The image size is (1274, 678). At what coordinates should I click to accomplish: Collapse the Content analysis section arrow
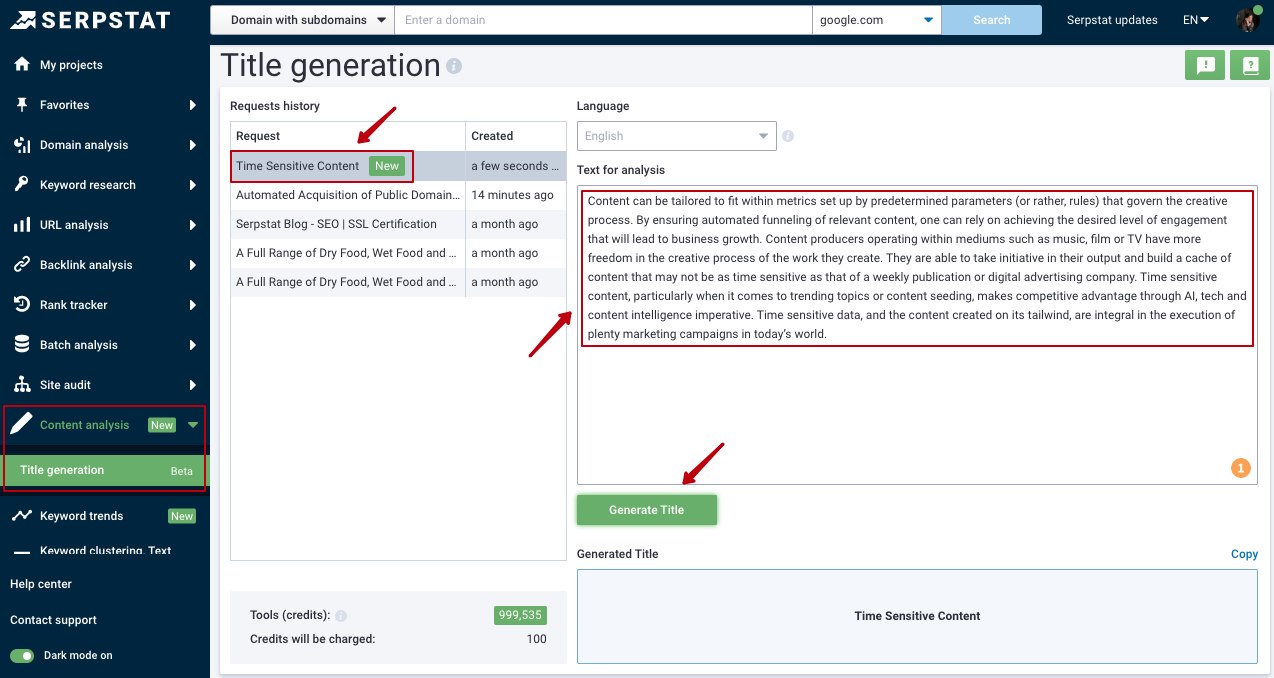[x=193, y=425]
